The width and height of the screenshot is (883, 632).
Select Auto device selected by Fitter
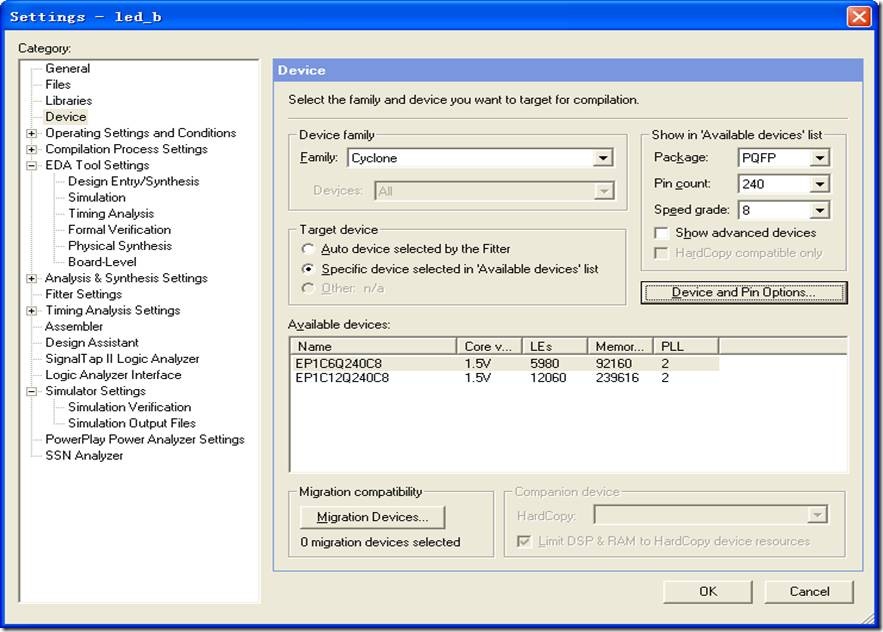pos(309,249)
